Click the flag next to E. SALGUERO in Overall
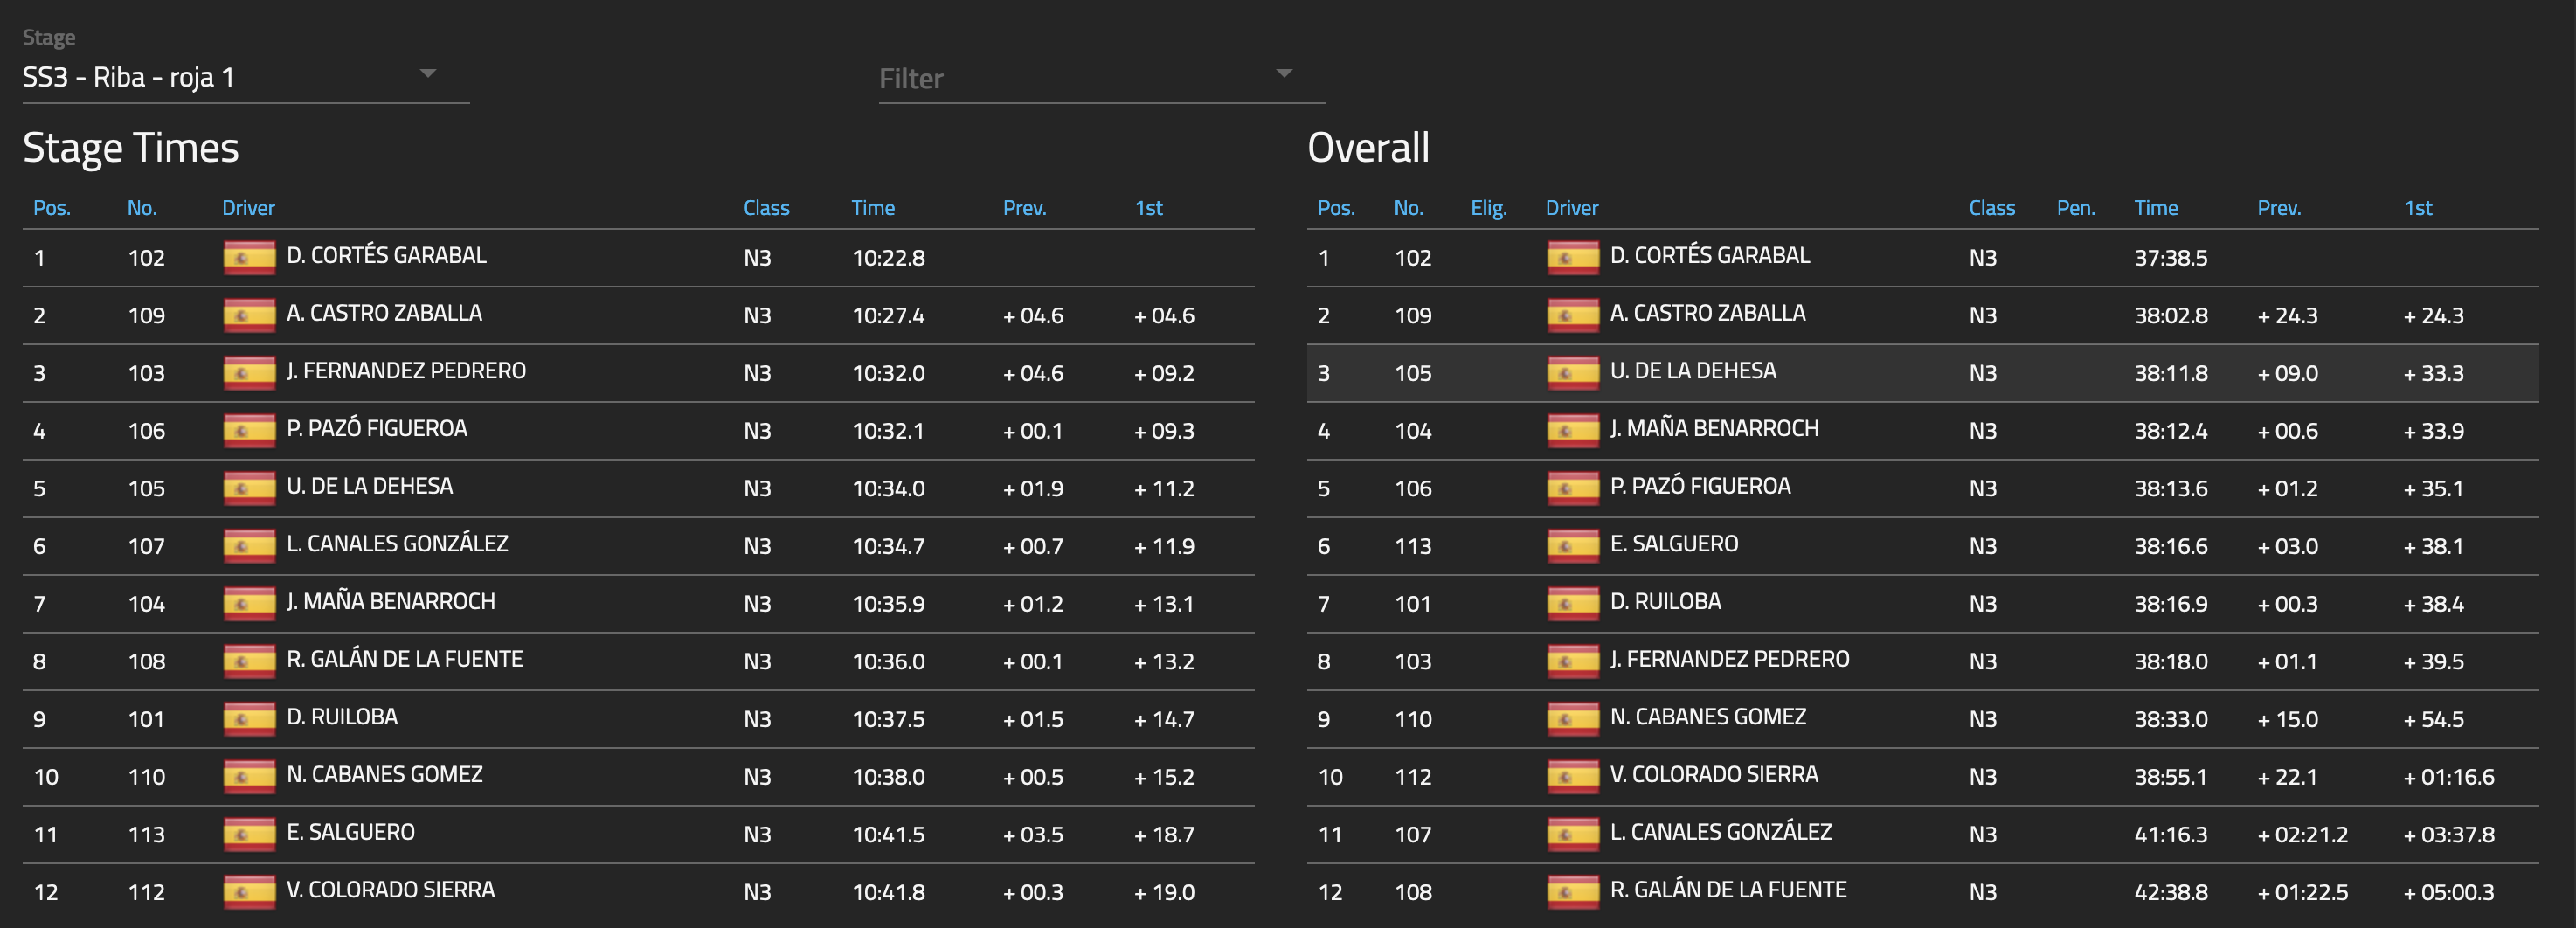 pyautogui.click(x=1573, y=546)
